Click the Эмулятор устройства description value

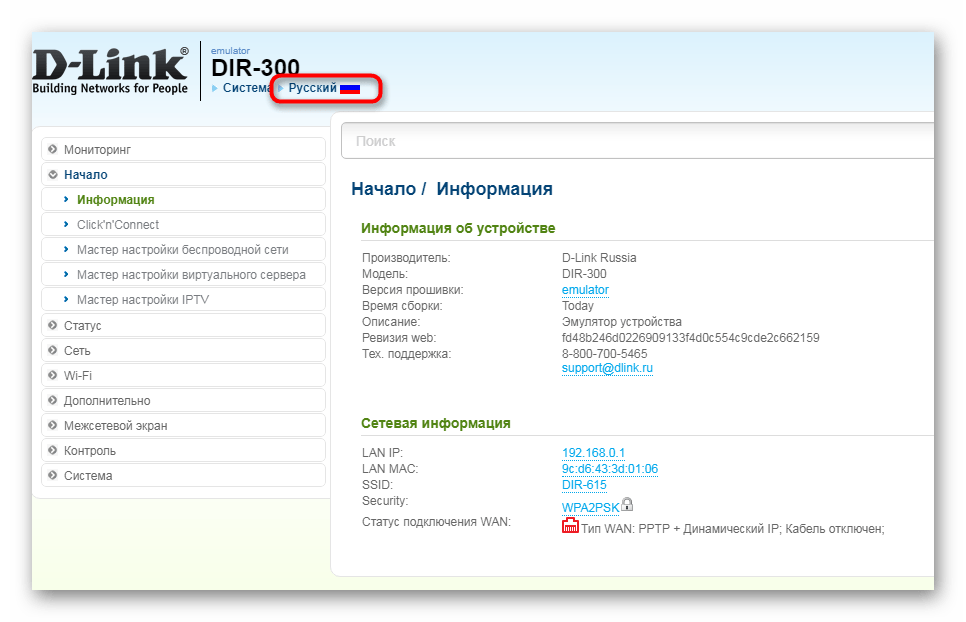click(x=622, y=321)
